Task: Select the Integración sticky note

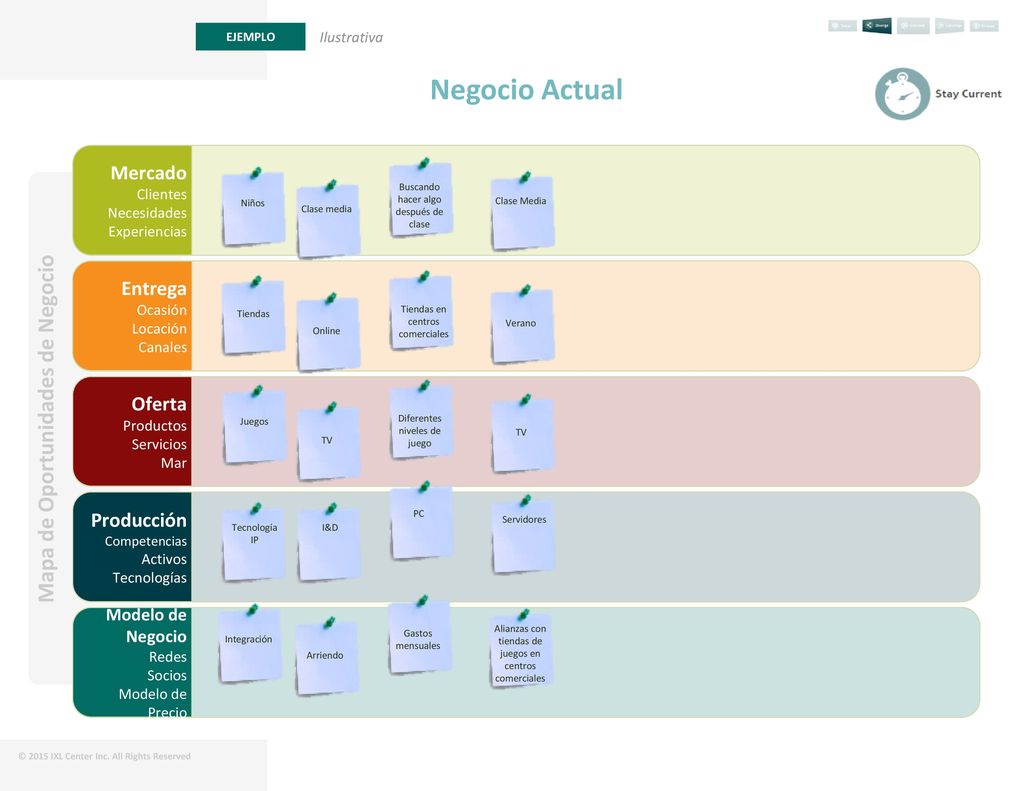Action: tap(250, 646)
